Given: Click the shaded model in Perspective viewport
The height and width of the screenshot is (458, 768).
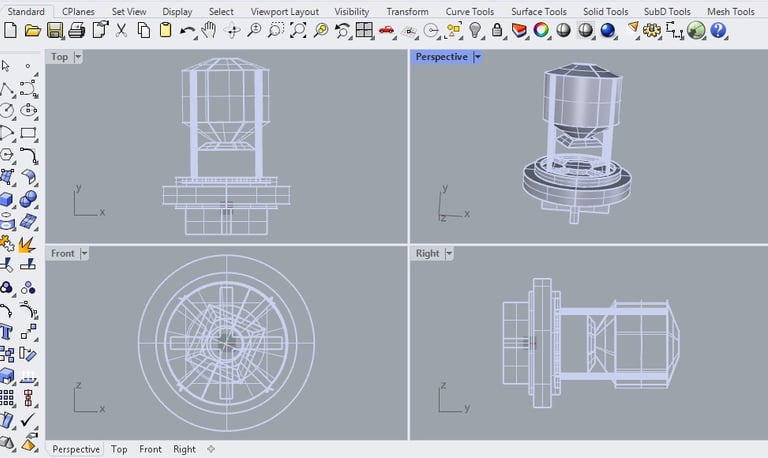Looking at the screenshot, I should coord(578,142).
